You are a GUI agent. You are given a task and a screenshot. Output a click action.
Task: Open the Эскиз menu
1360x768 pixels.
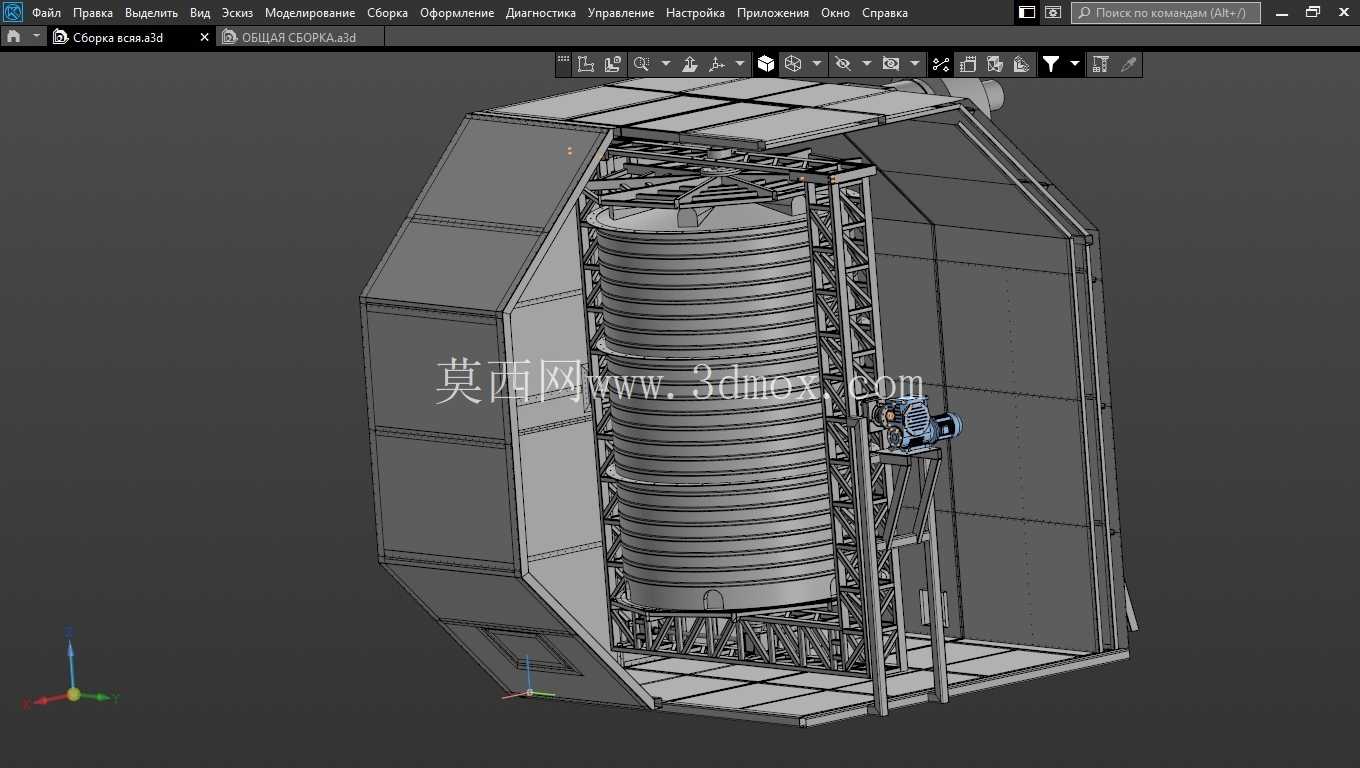[x=237, y=13]
